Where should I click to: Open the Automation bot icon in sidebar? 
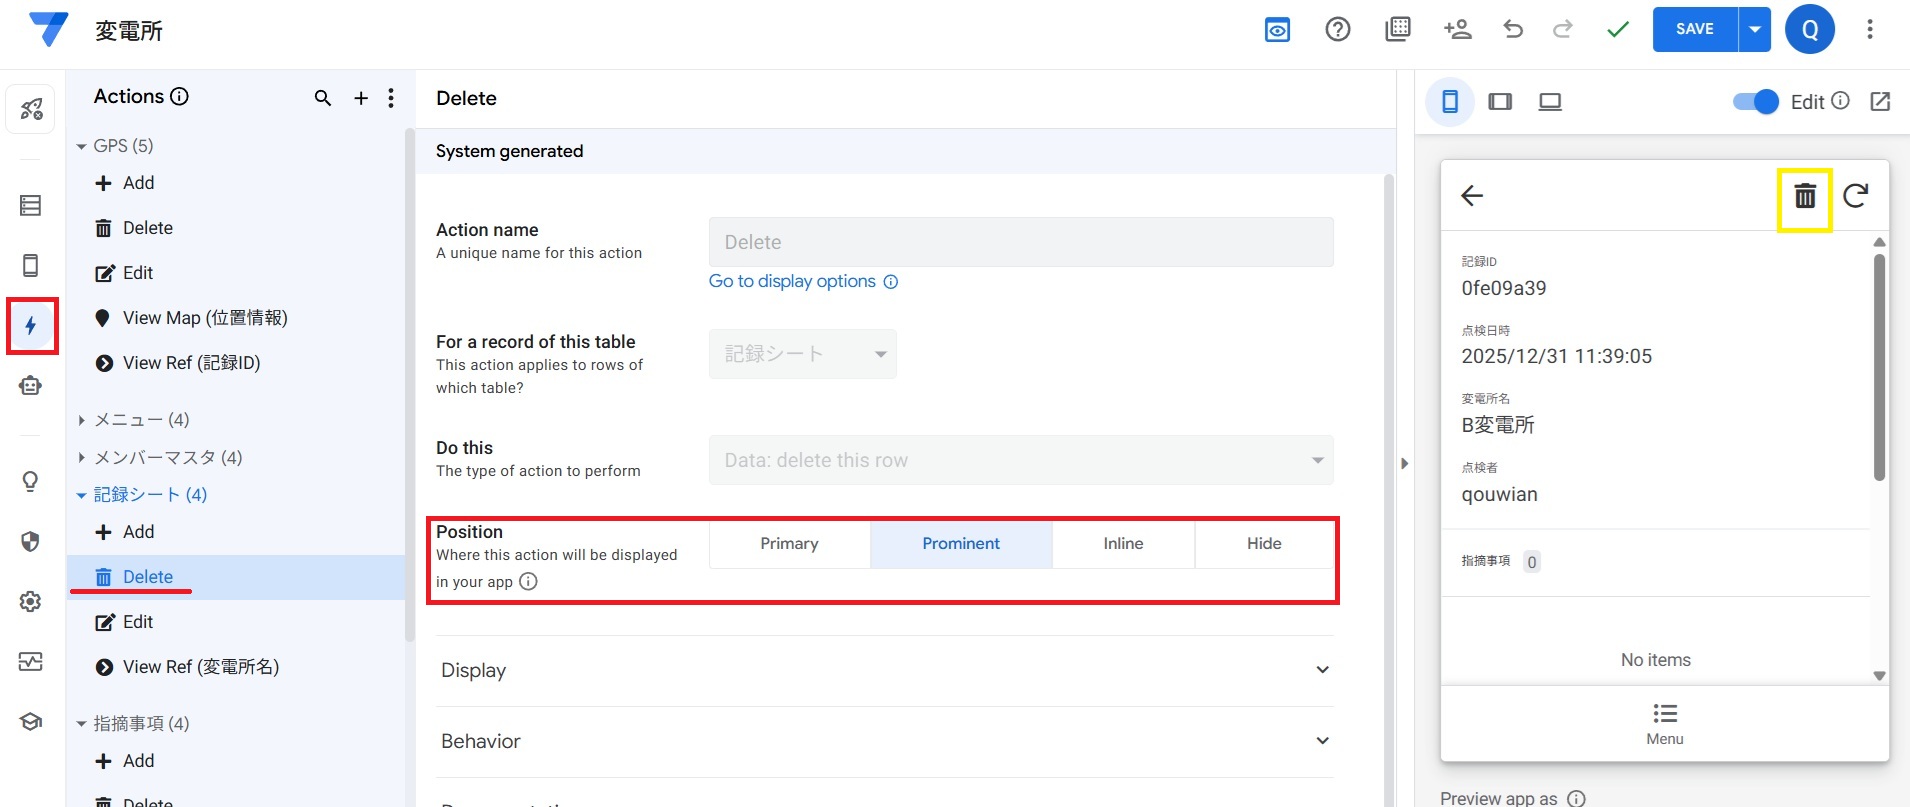[x=30, y=386]
